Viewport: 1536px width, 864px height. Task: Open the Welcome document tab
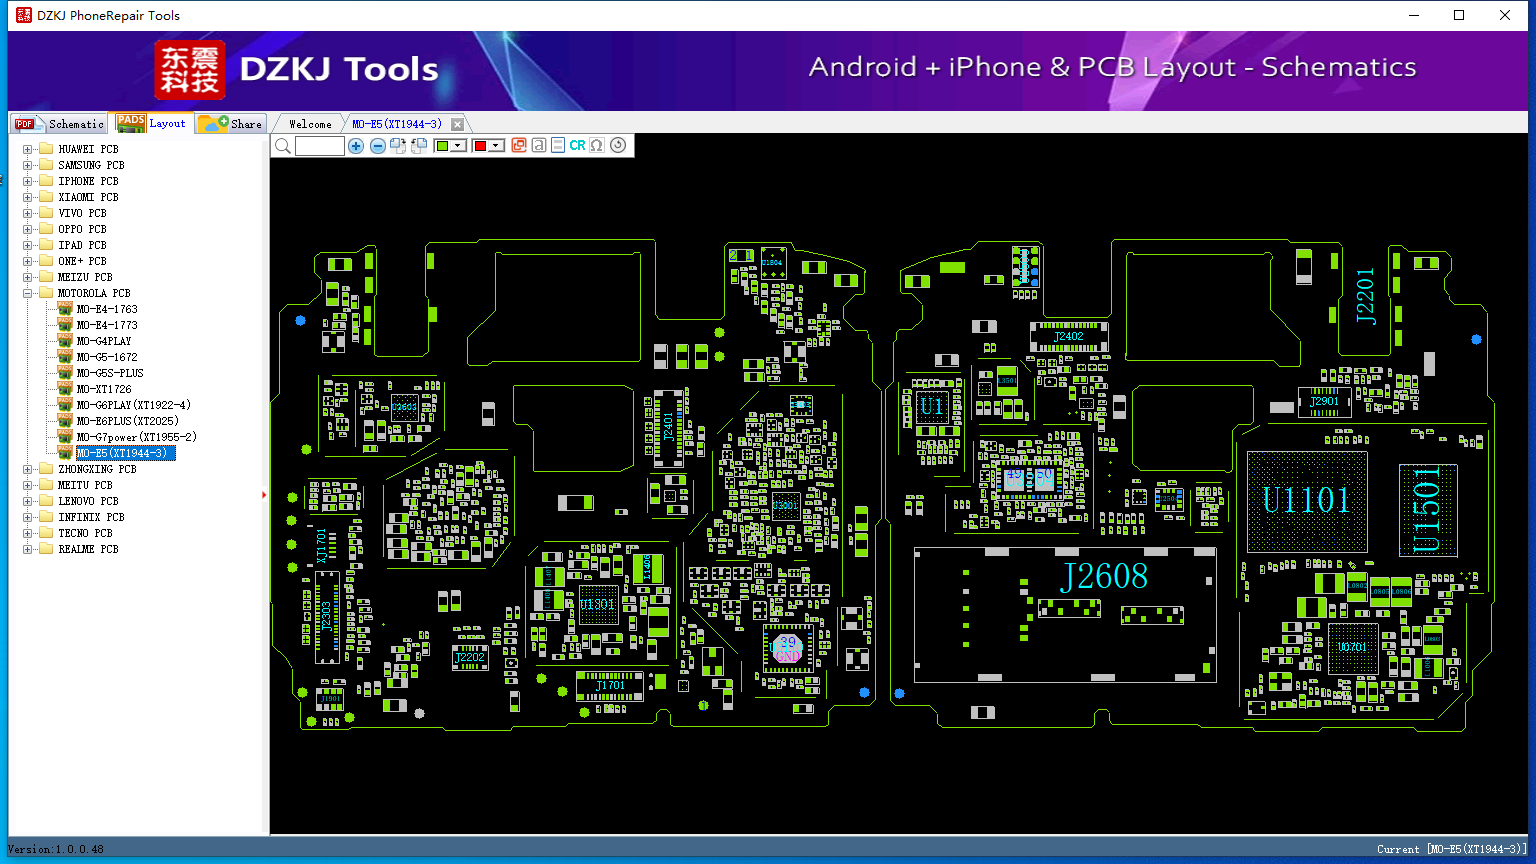click(x=310, y=124)
